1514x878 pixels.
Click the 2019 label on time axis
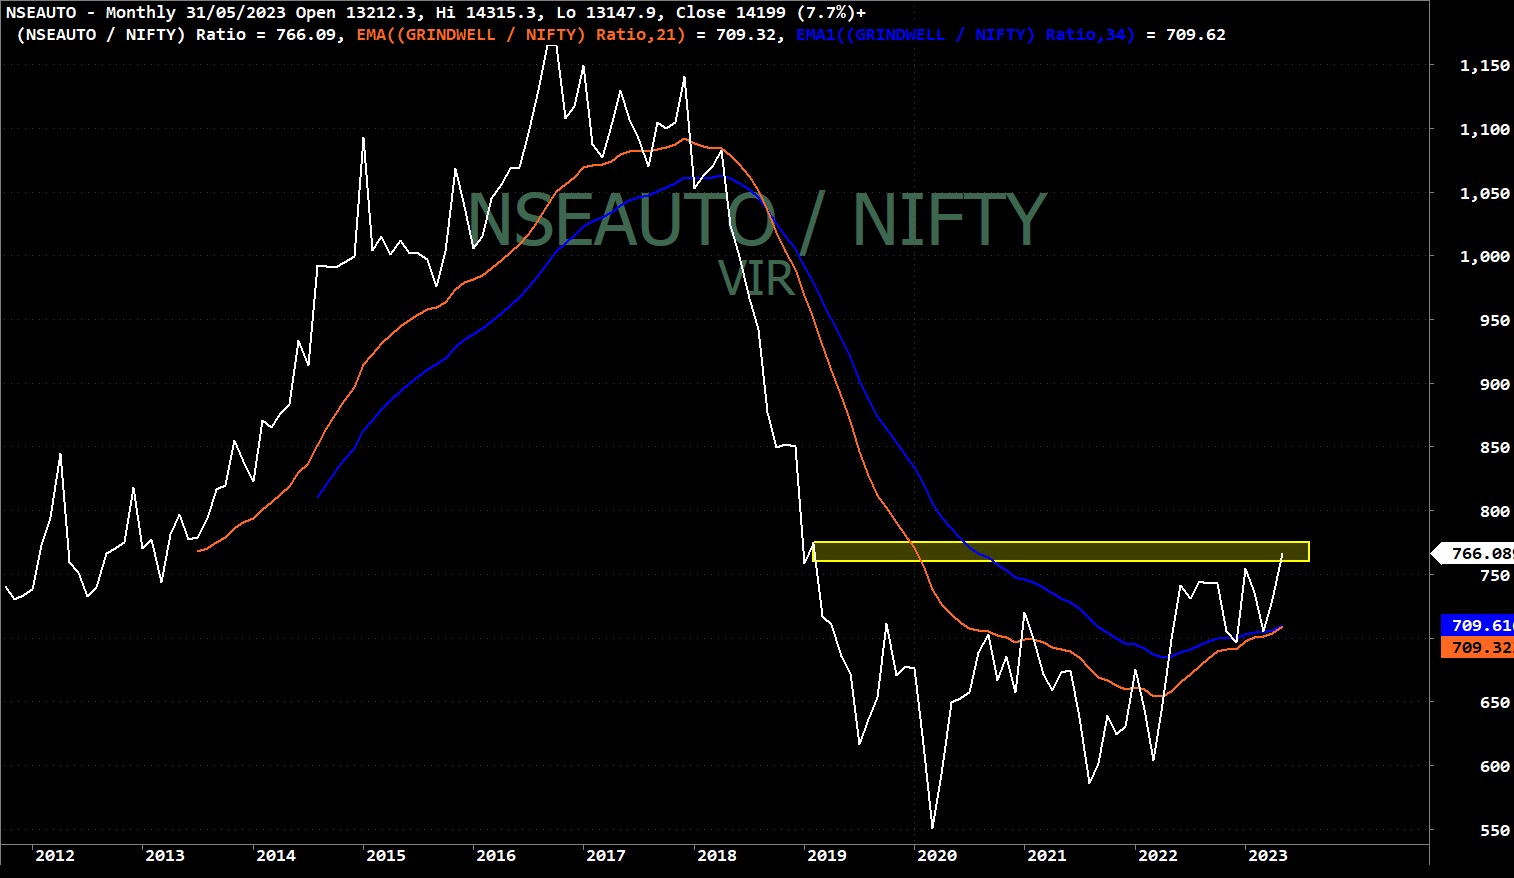pyautogui.click(x=827, y=855)
